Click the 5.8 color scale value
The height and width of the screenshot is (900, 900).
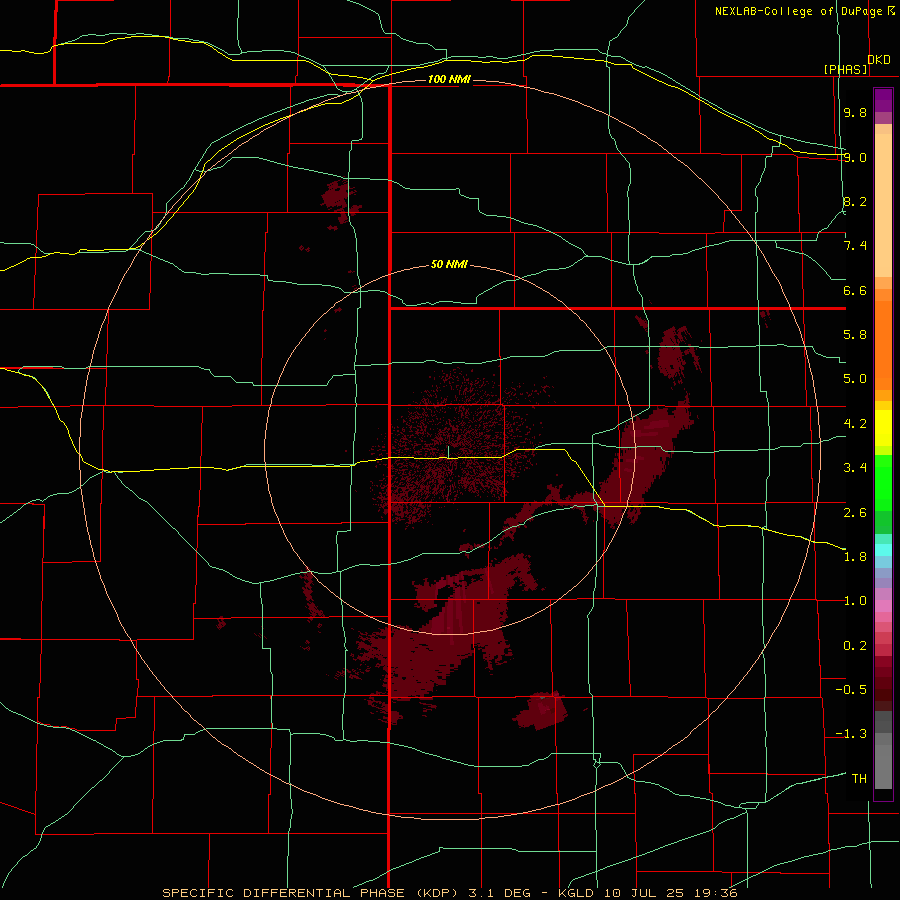point(855,335)
